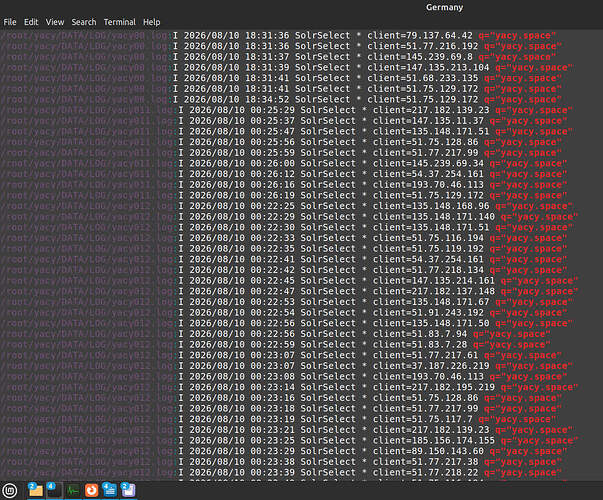
Task: Click the client=37.187.226.219 log entry
Action: 431,366
